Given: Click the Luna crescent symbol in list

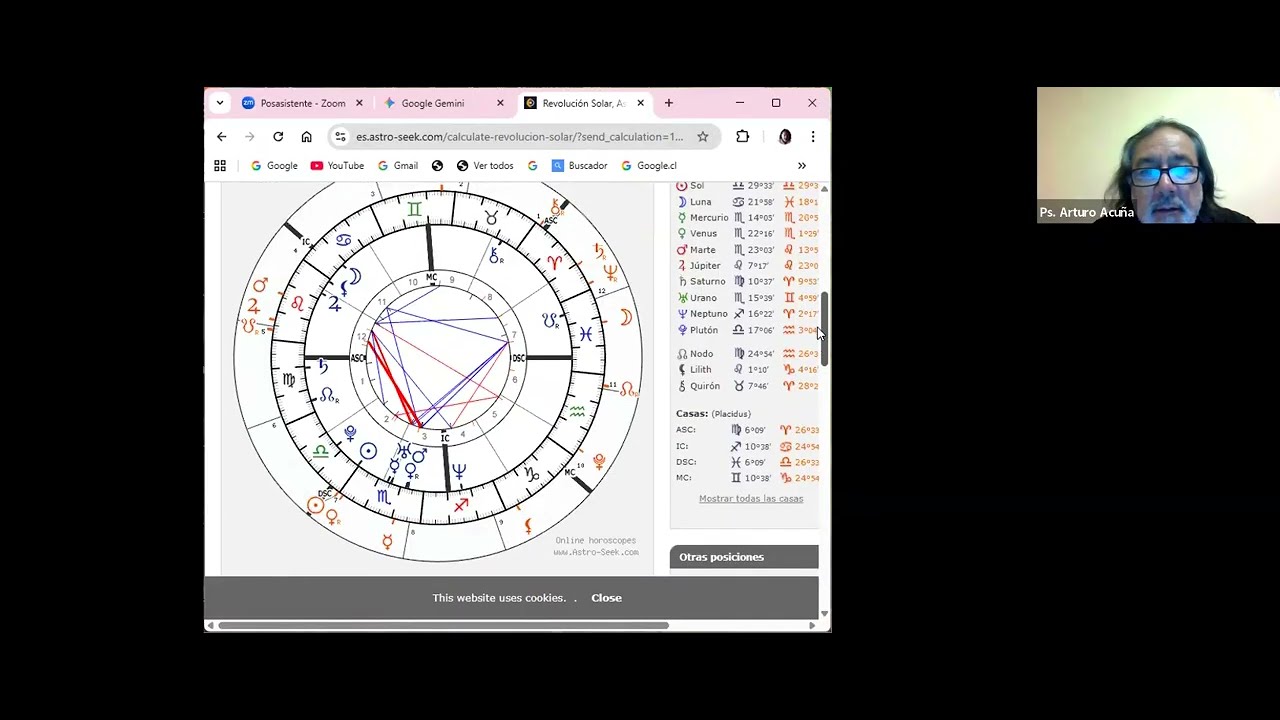Looking at the screenshot, I should pos(682,202).
